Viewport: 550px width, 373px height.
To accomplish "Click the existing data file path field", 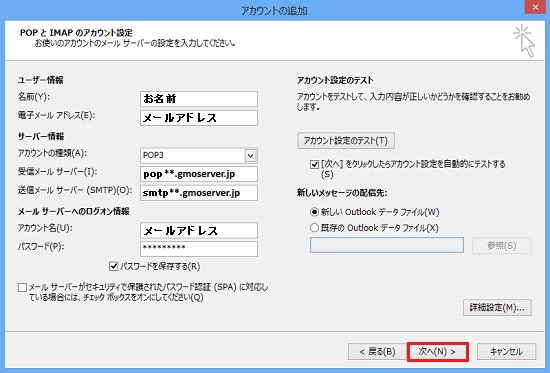I will [387, 245].
